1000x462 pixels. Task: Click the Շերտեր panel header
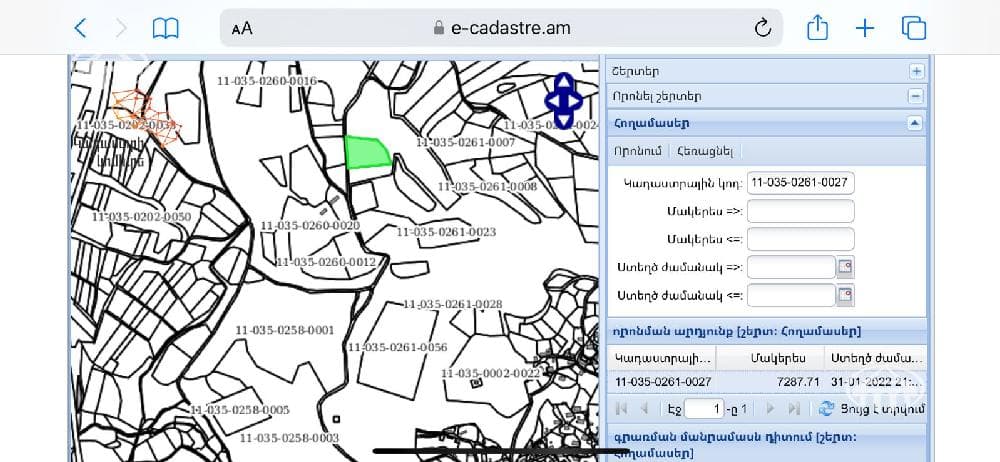pos(767,71)
